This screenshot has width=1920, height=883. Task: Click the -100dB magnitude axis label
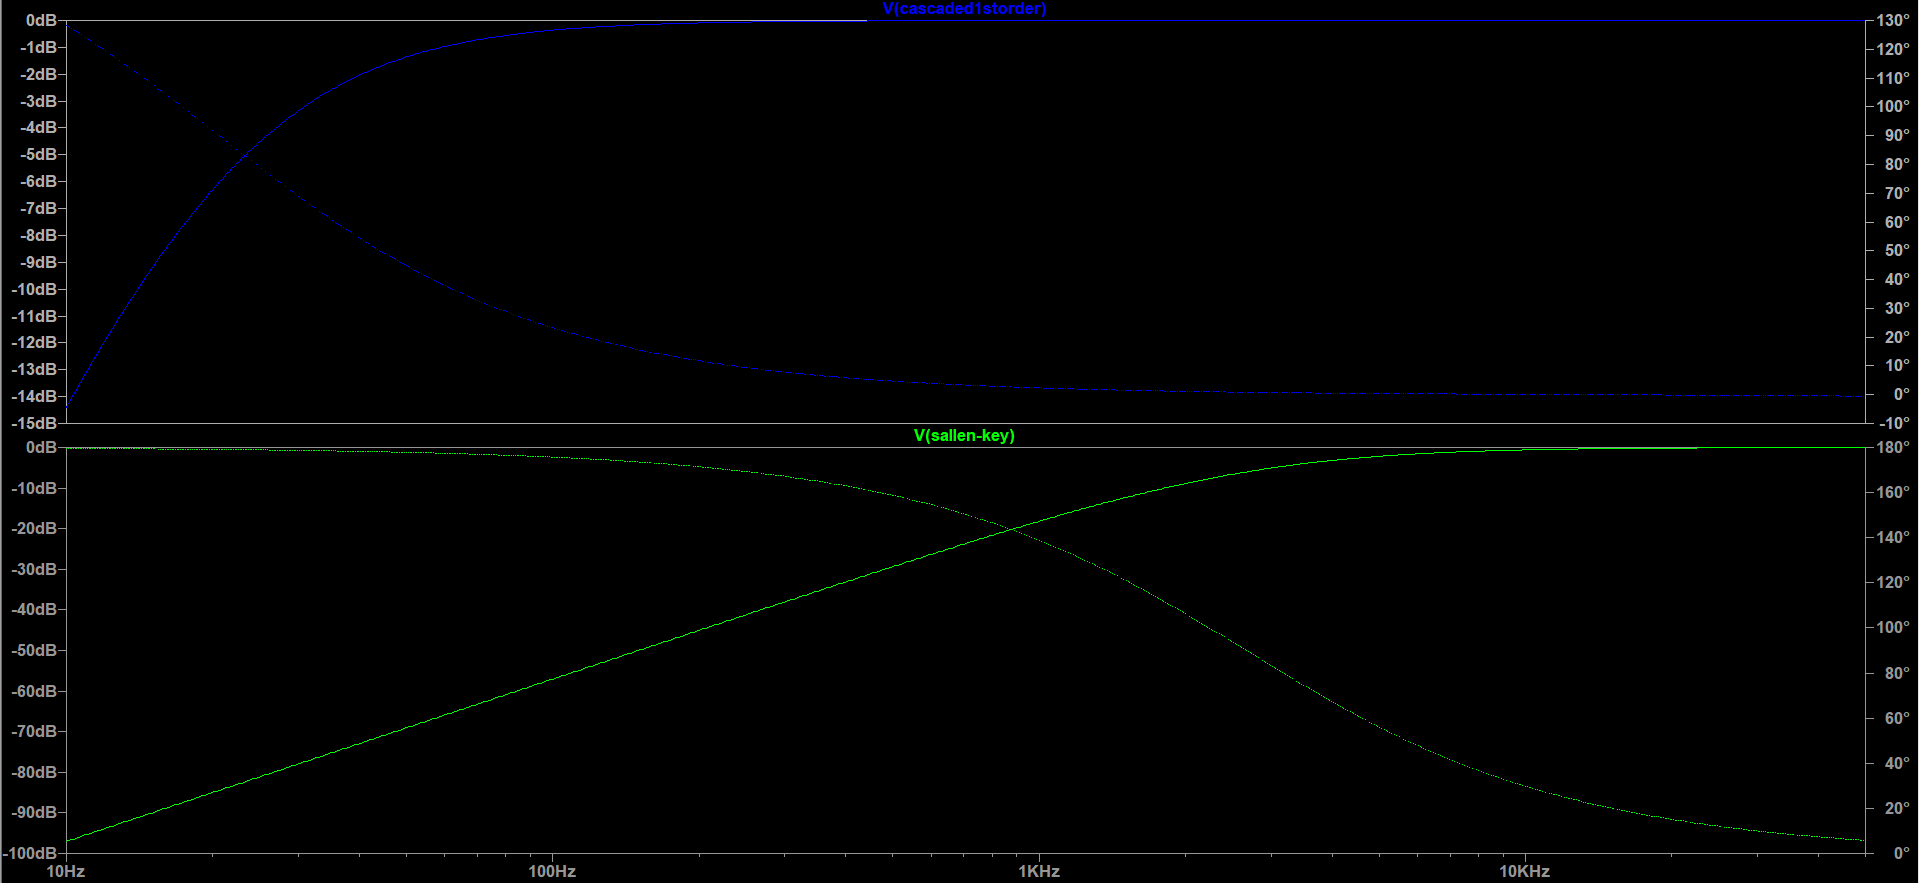[x=30, y=853]
